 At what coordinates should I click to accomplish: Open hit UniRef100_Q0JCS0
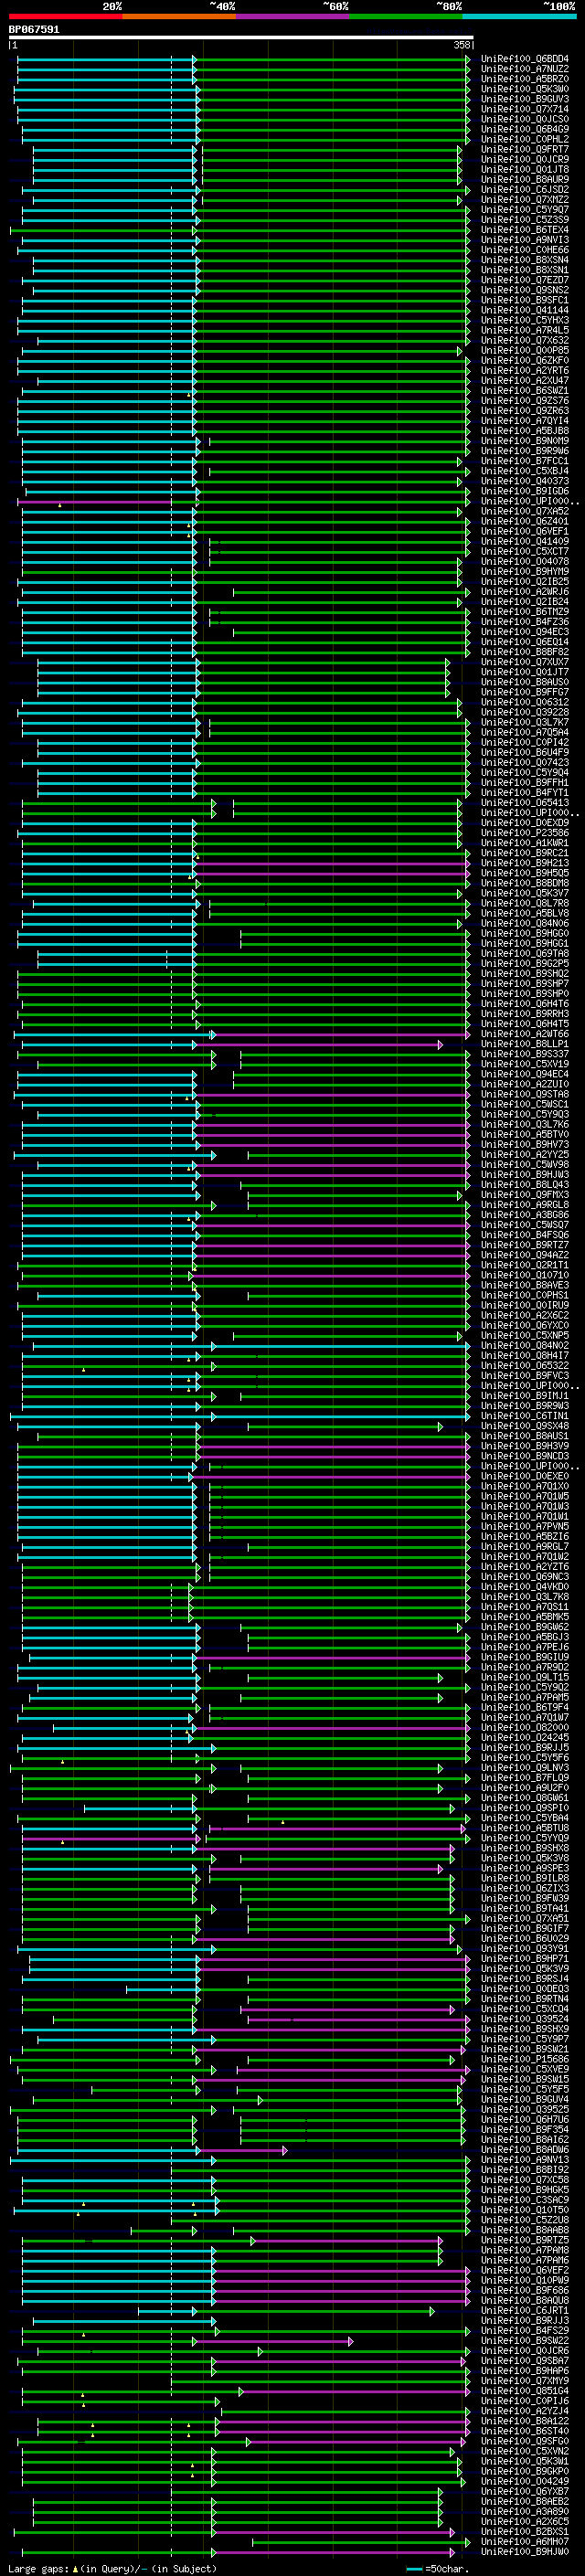[525, 119]
